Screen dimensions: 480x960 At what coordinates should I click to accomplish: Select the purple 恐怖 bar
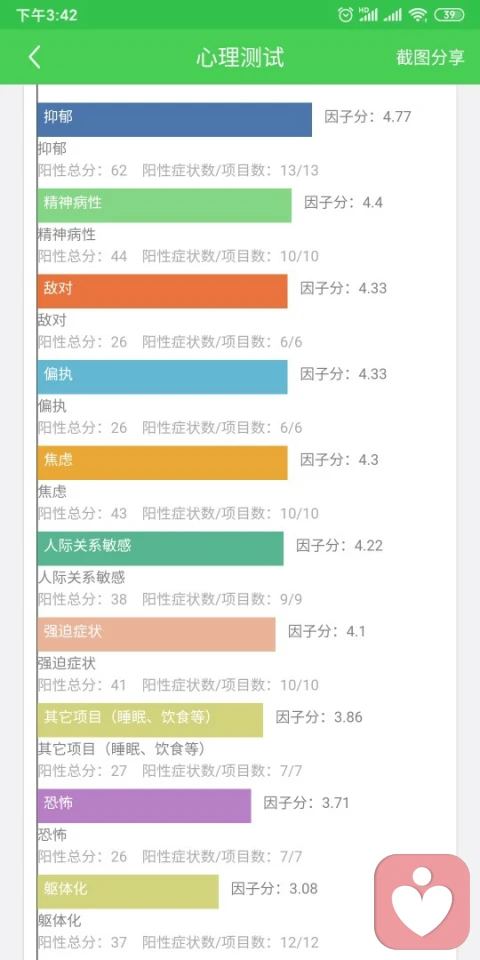pos(144,805)
